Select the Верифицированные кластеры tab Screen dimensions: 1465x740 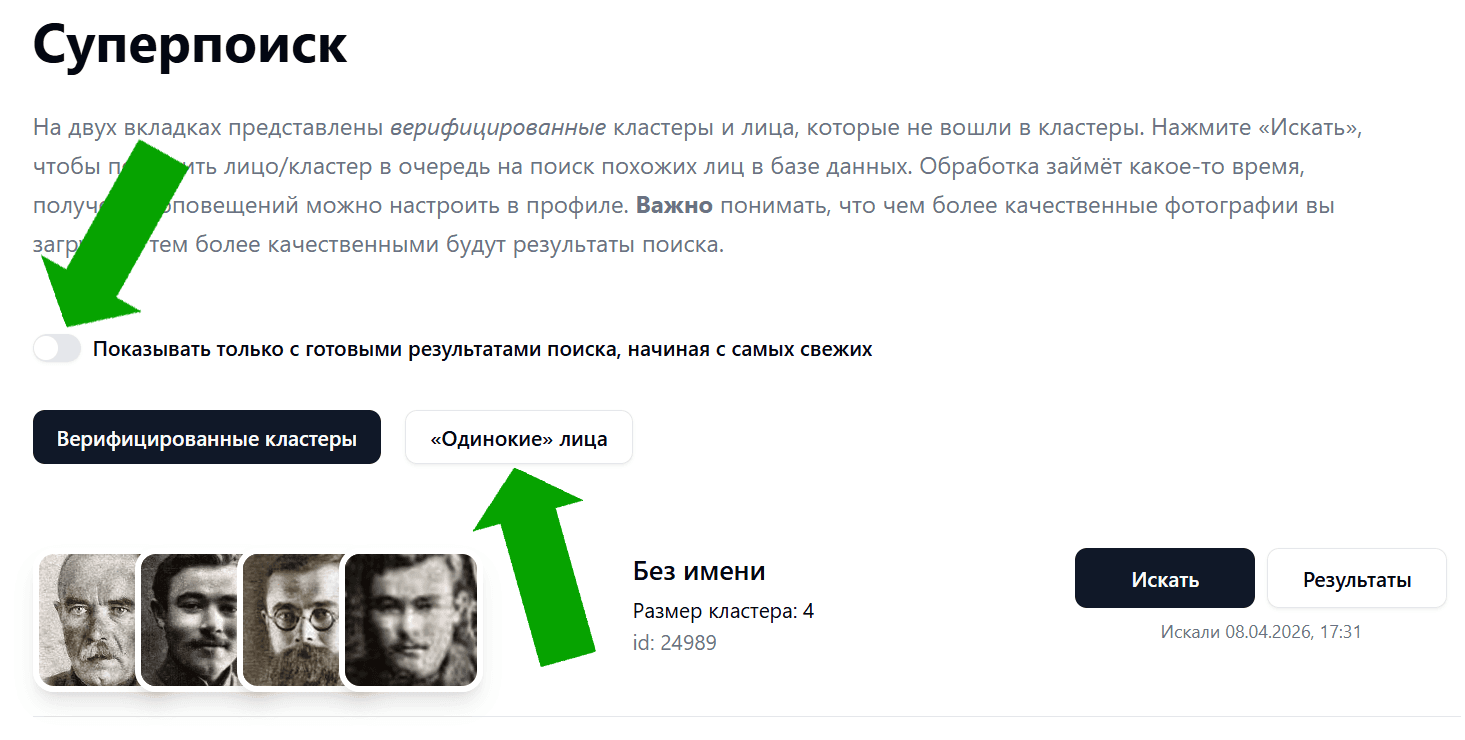206,436
